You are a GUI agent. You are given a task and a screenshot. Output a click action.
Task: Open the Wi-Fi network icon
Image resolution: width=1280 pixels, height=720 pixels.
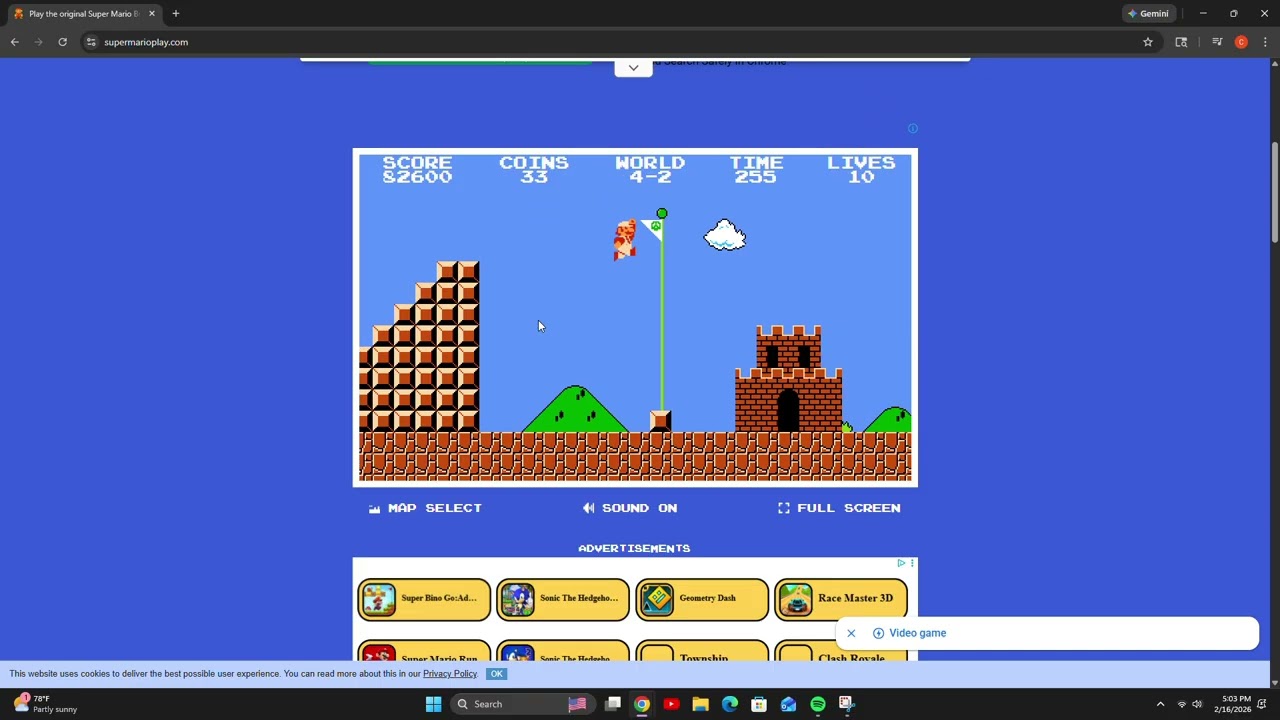[1181, 704]
